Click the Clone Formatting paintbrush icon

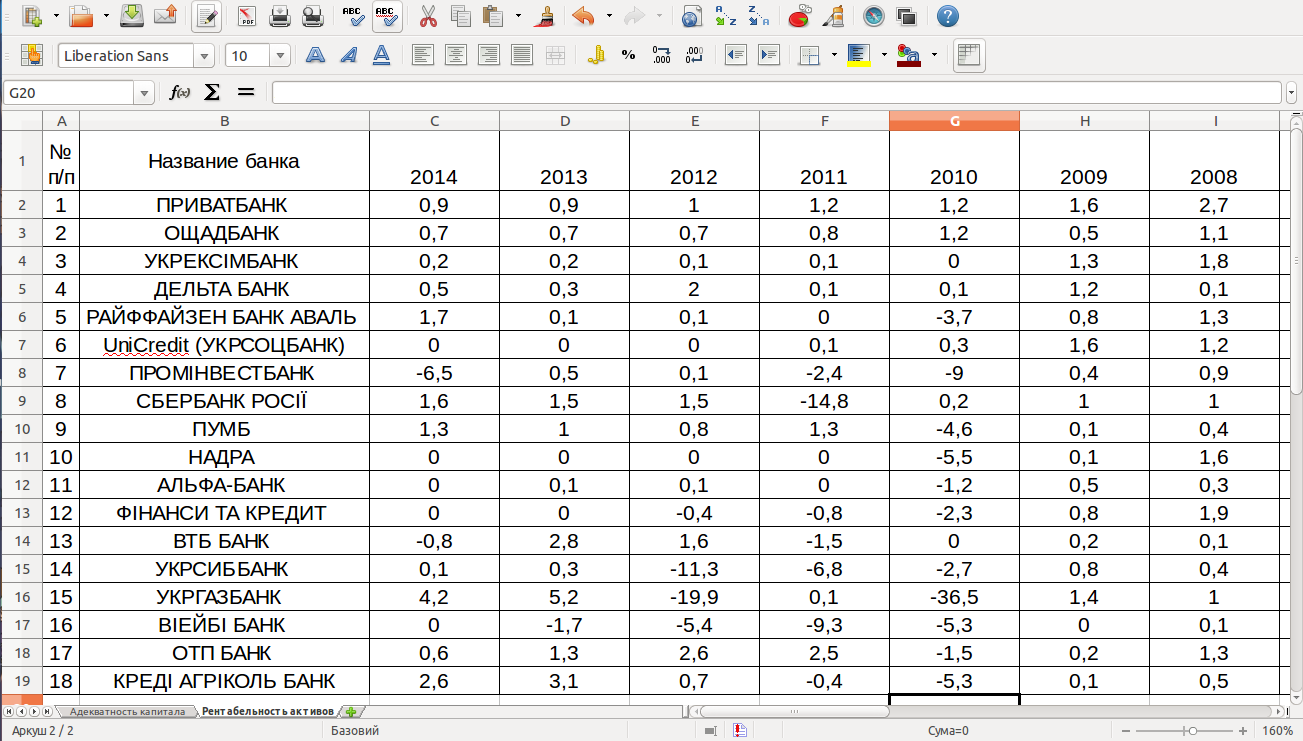coord(546,16)
